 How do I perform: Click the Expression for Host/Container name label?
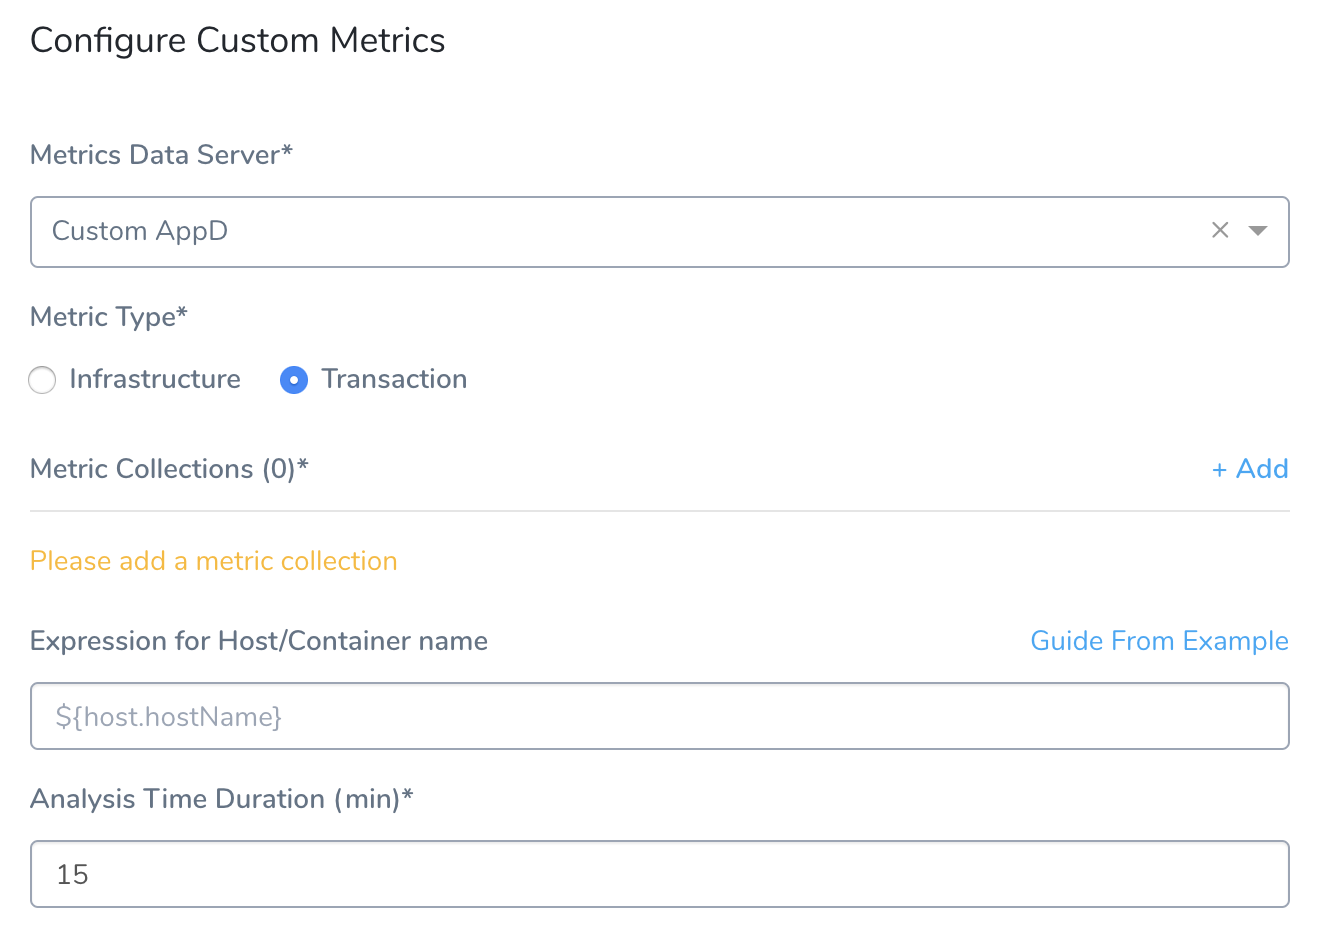(x=259, y=641)
